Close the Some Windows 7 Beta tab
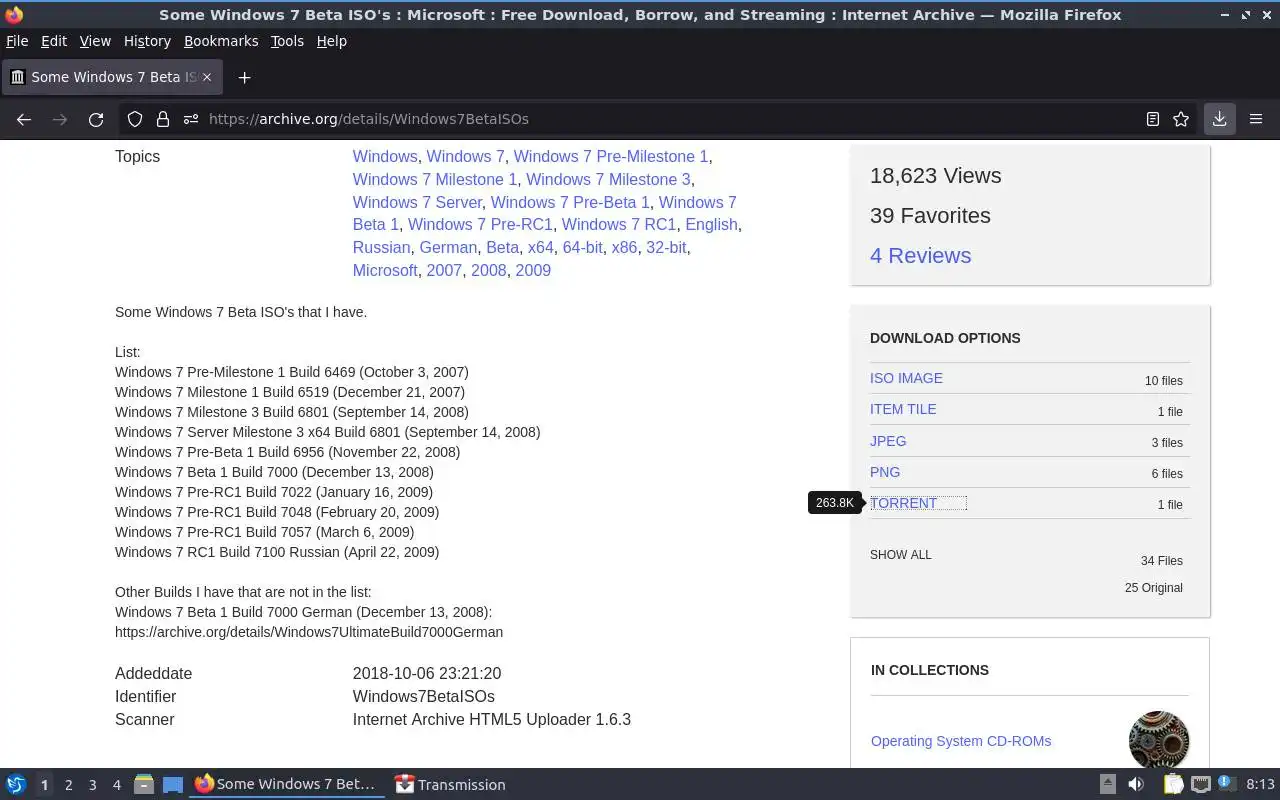1280x800 pixels. click(x=207, y=77)
